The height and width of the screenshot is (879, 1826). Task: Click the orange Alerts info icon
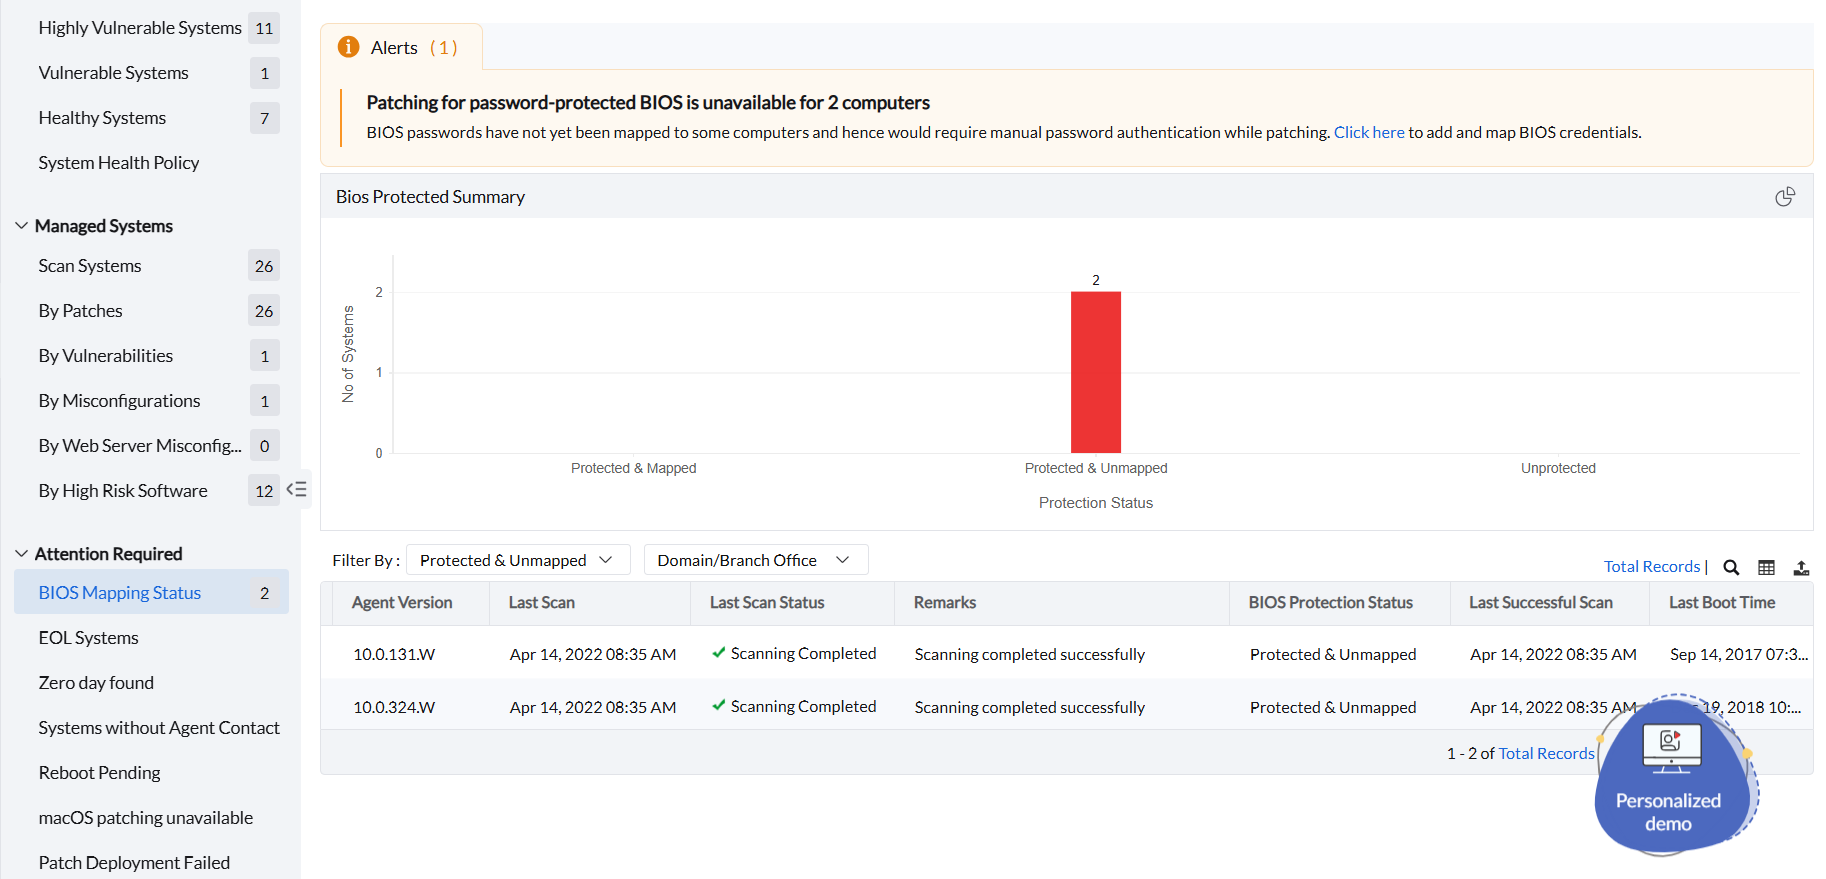pyautogui.click(x=348, y=47)
